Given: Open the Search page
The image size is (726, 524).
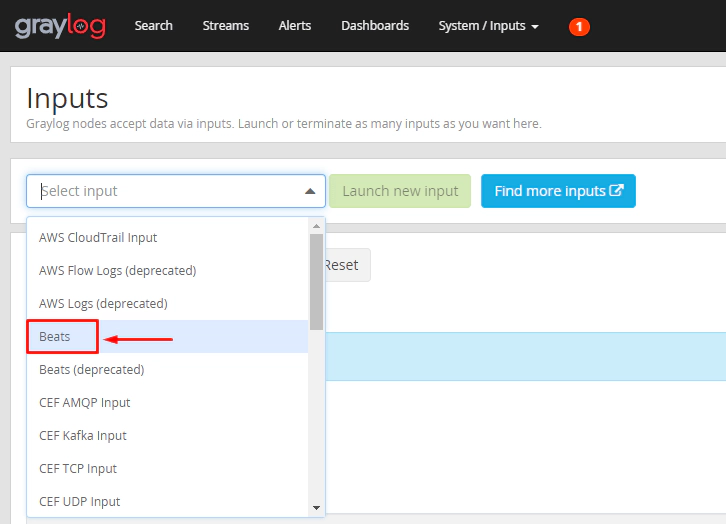Looking at the screenshot, I should click(154, 26).
